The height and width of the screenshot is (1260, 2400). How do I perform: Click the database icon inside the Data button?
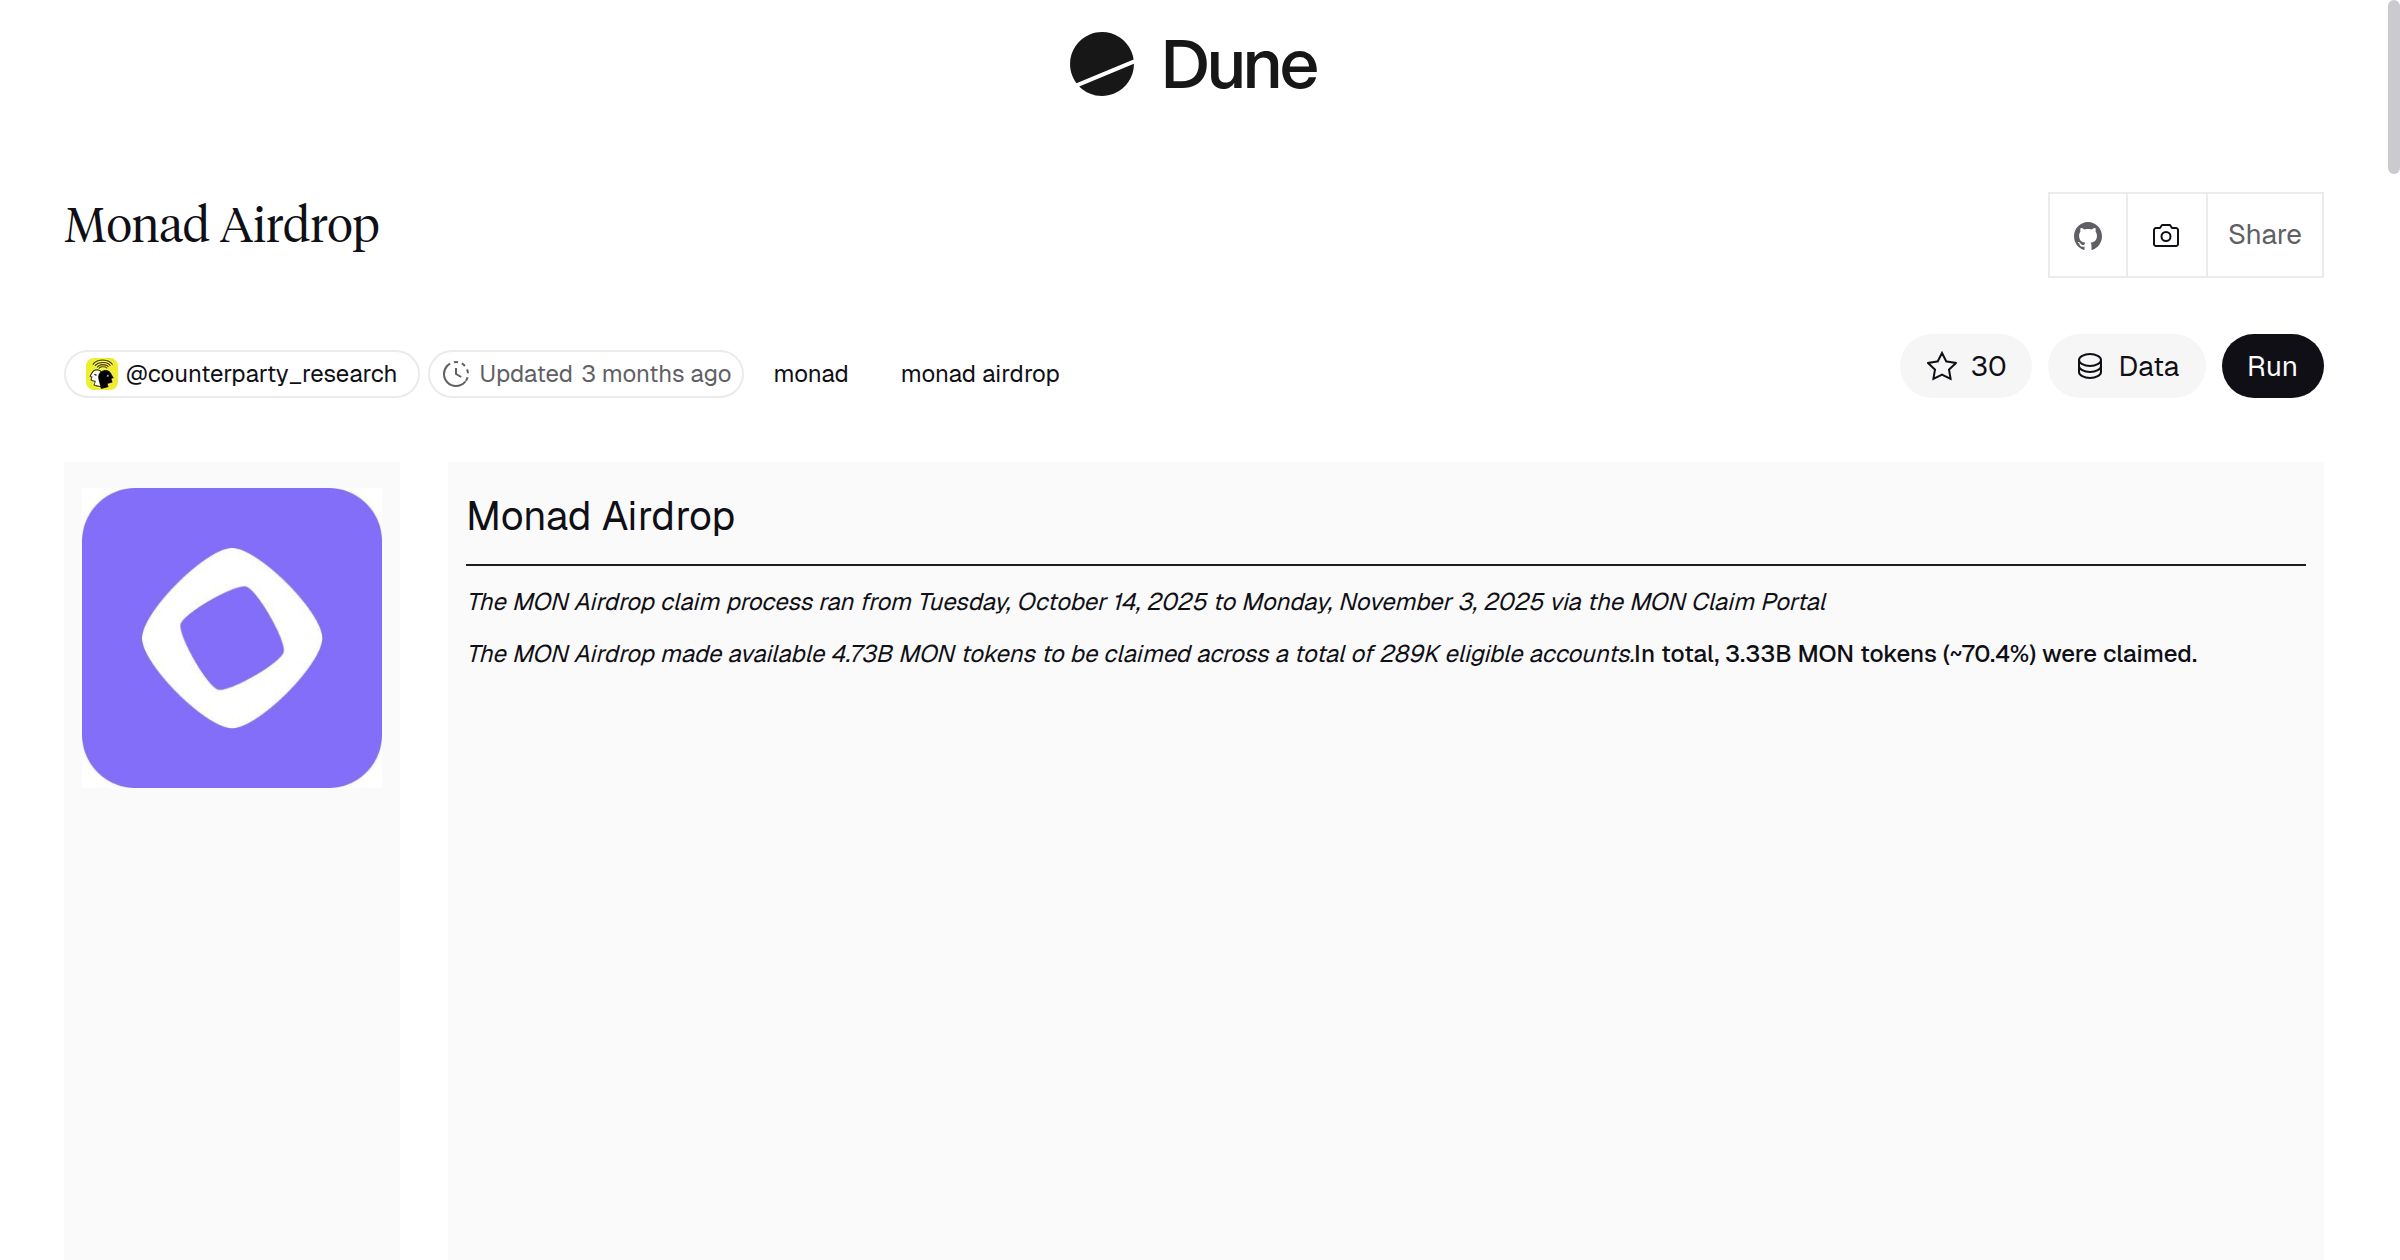tap(2092, 366)
